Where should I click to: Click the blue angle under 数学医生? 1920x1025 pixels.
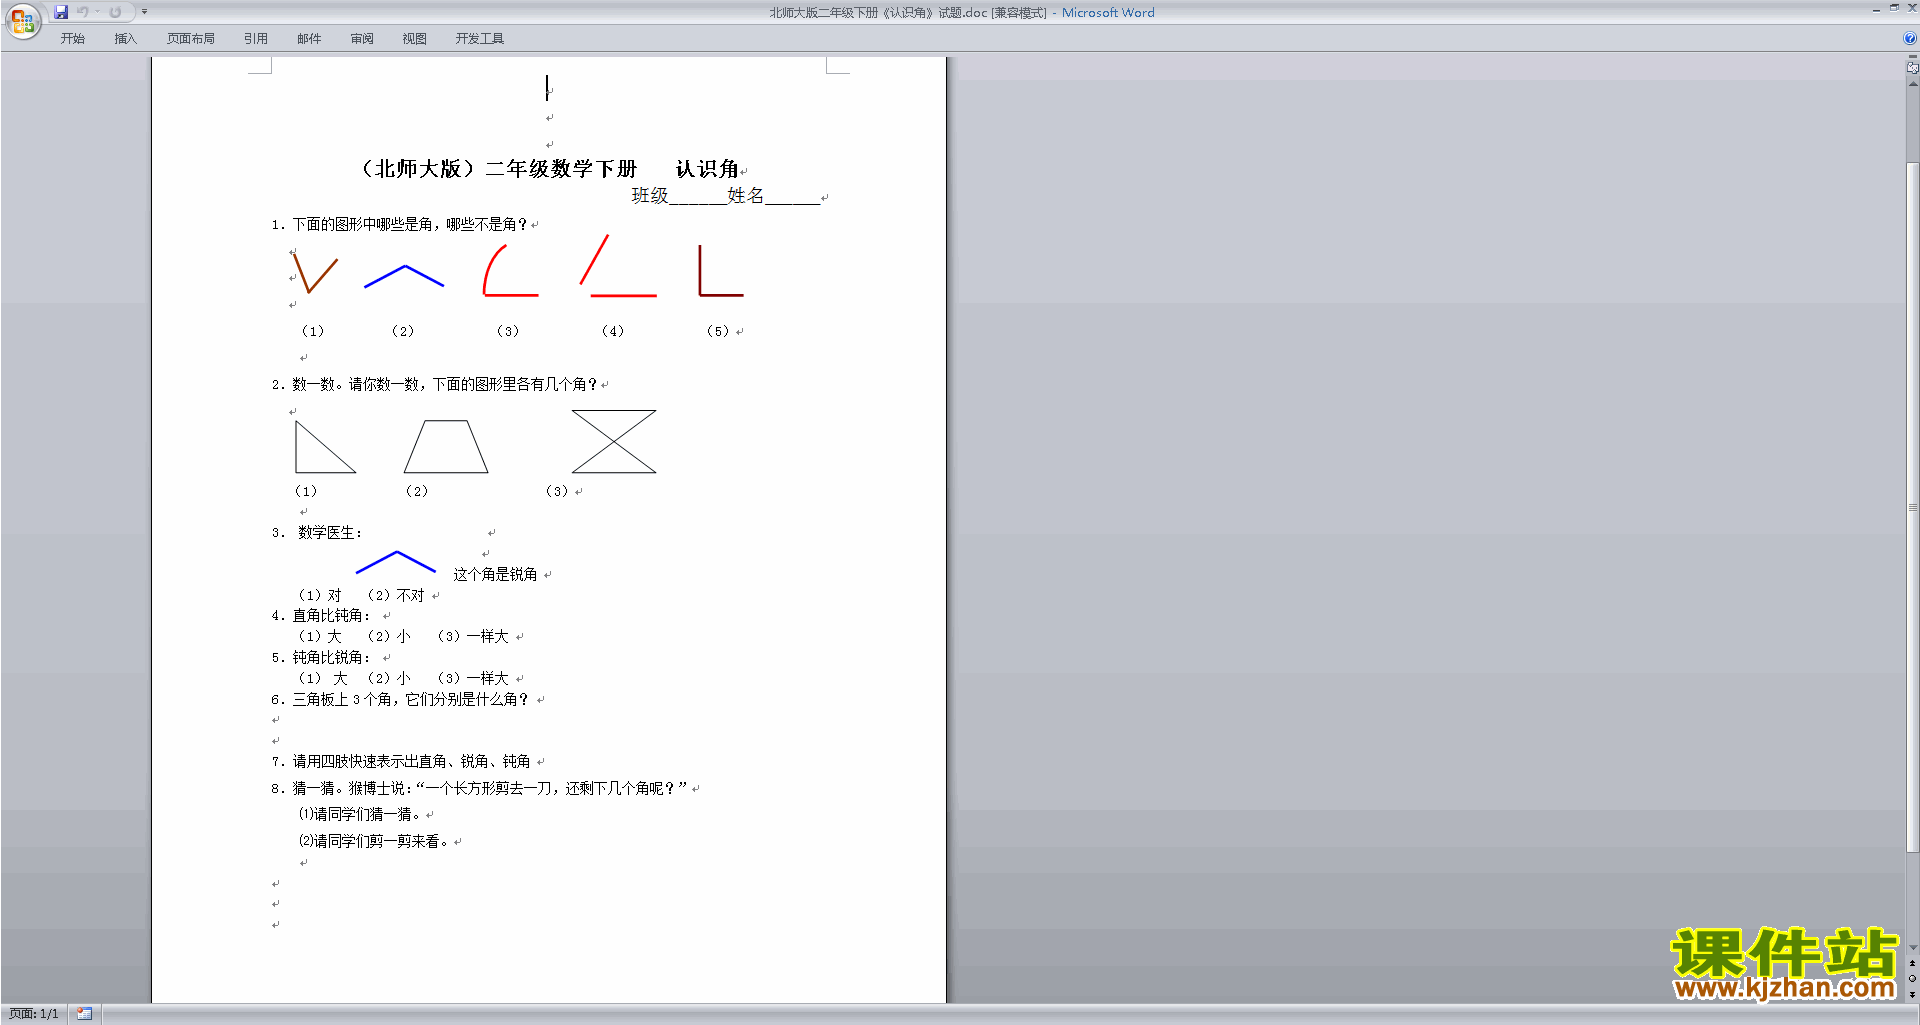tap(396, 562)
